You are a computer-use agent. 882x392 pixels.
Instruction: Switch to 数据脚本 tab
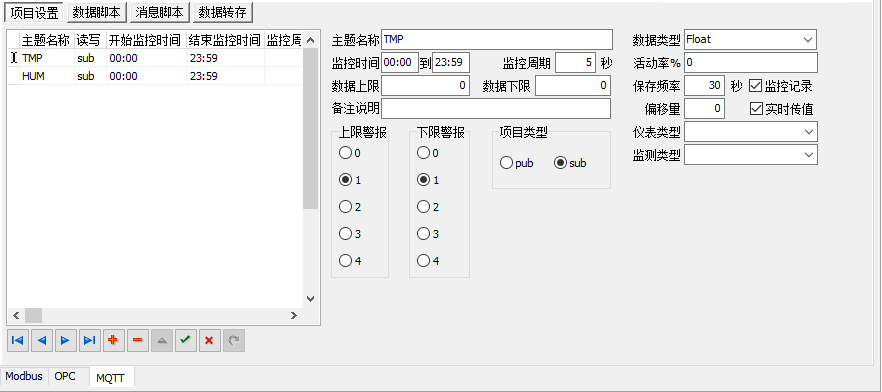point(96,12)
